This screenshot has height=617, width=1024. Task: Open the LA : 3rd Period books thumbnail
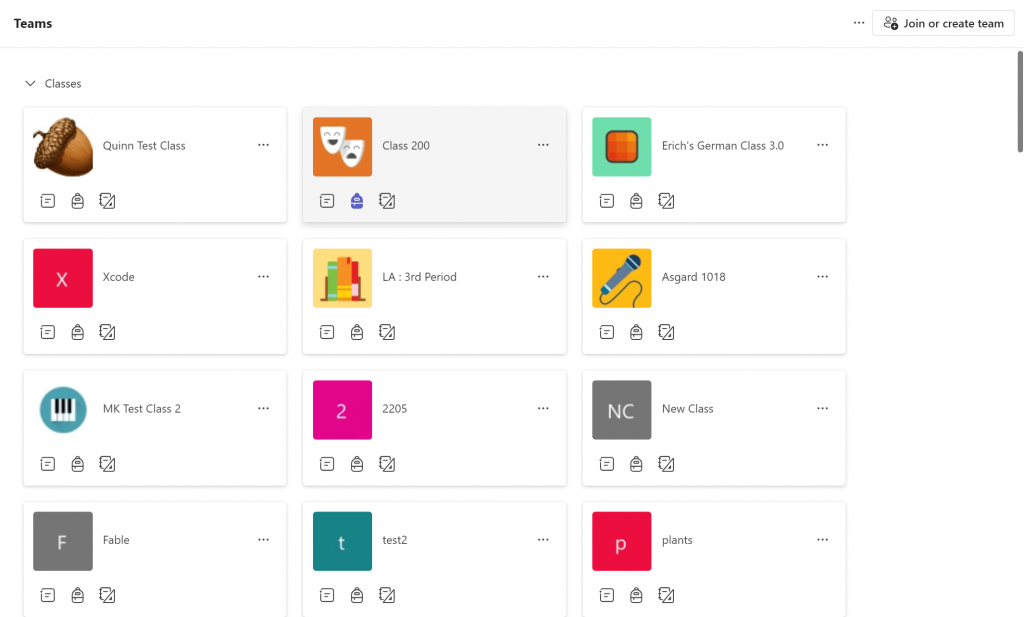(342, 278)
